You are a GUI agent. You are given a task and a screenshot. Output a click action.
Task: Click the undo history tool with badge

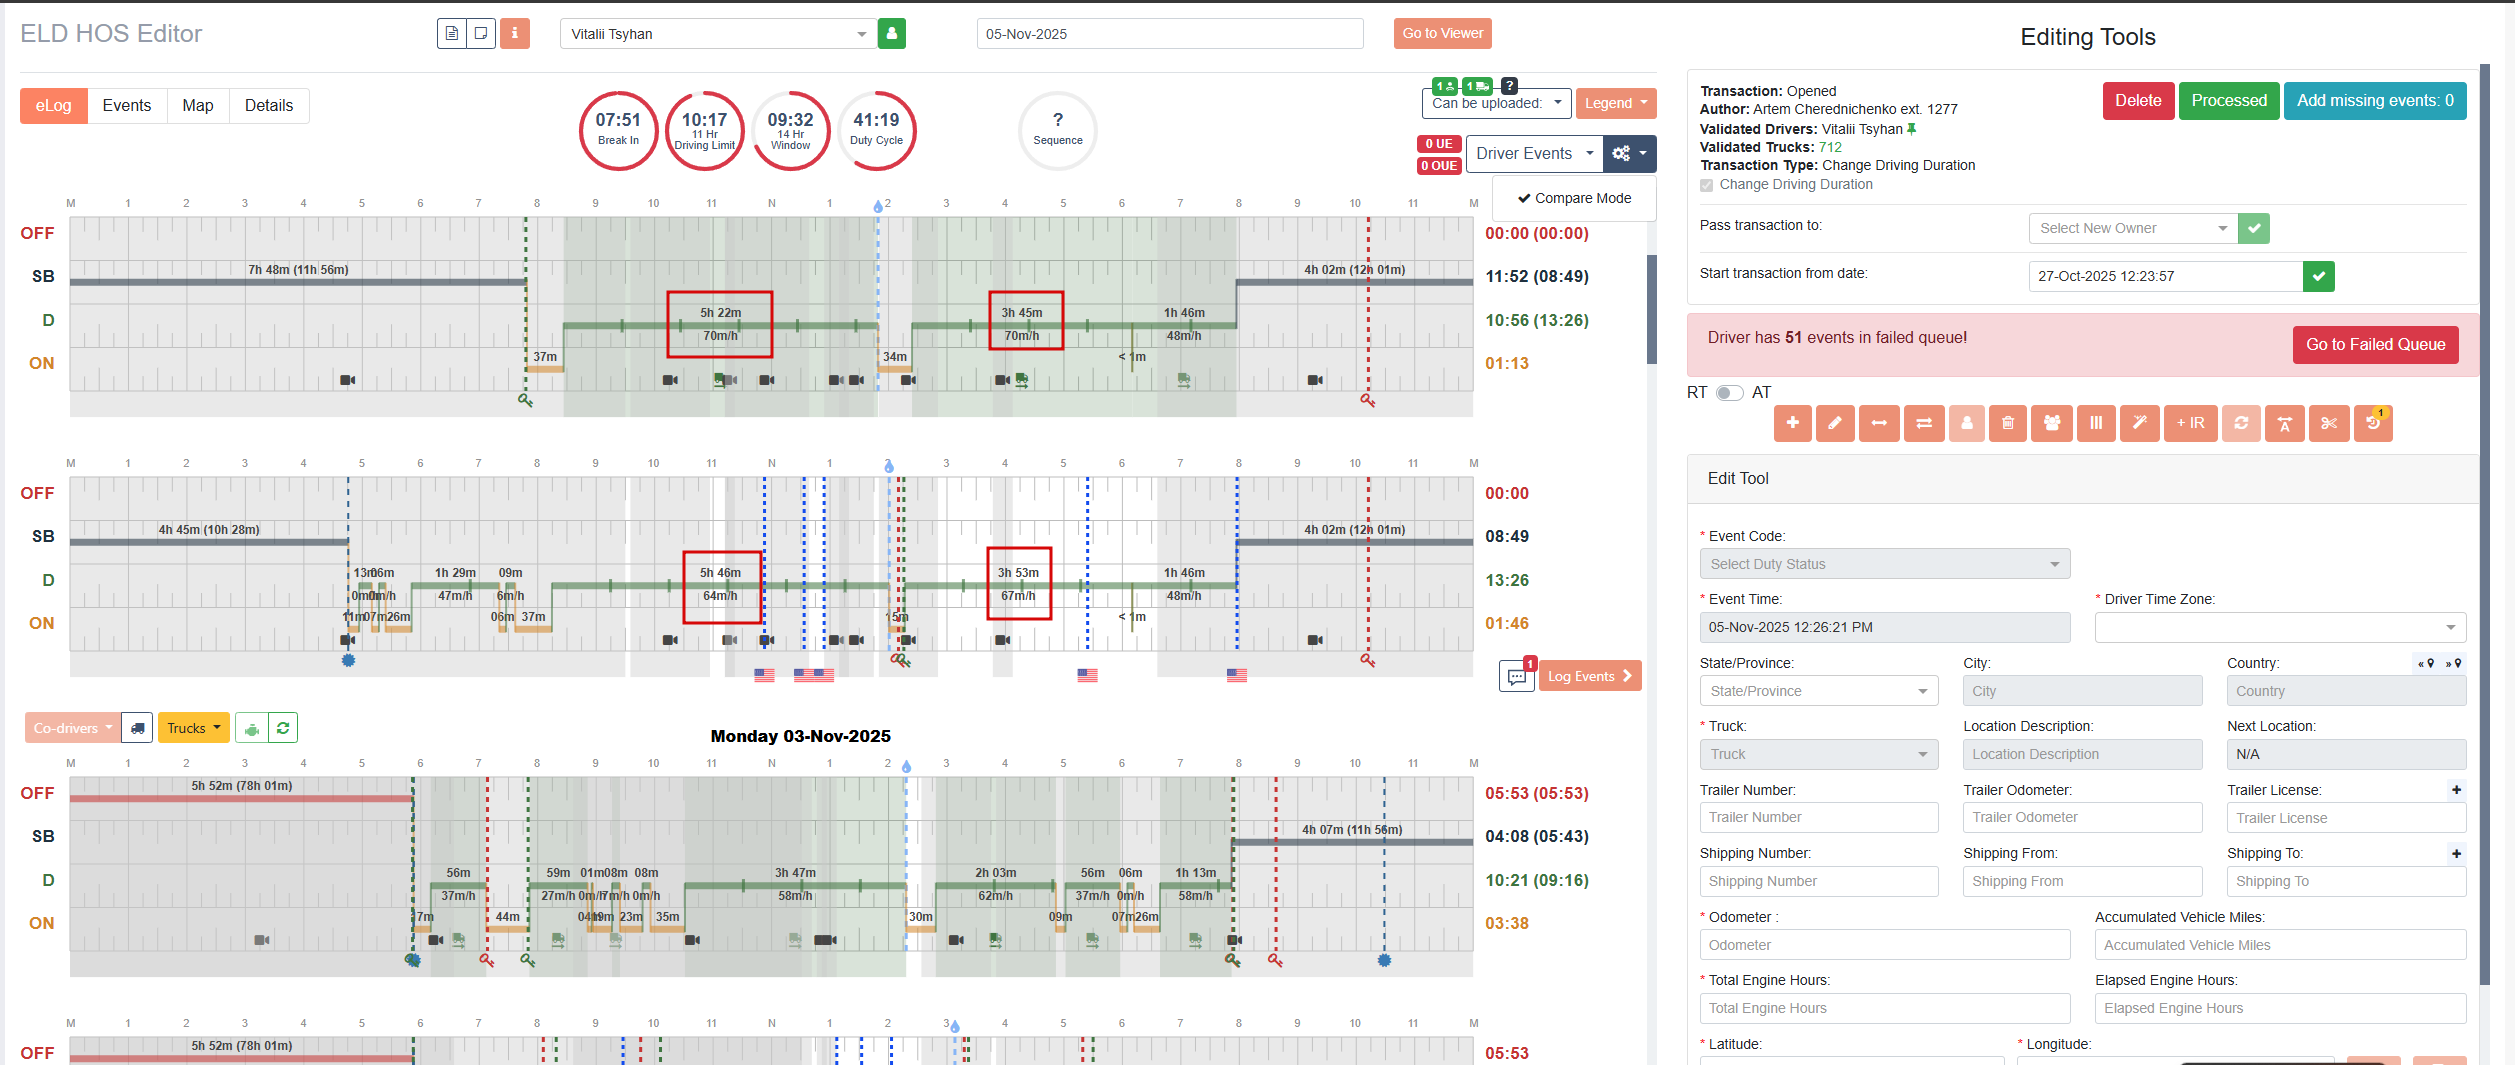[2374, 423]
